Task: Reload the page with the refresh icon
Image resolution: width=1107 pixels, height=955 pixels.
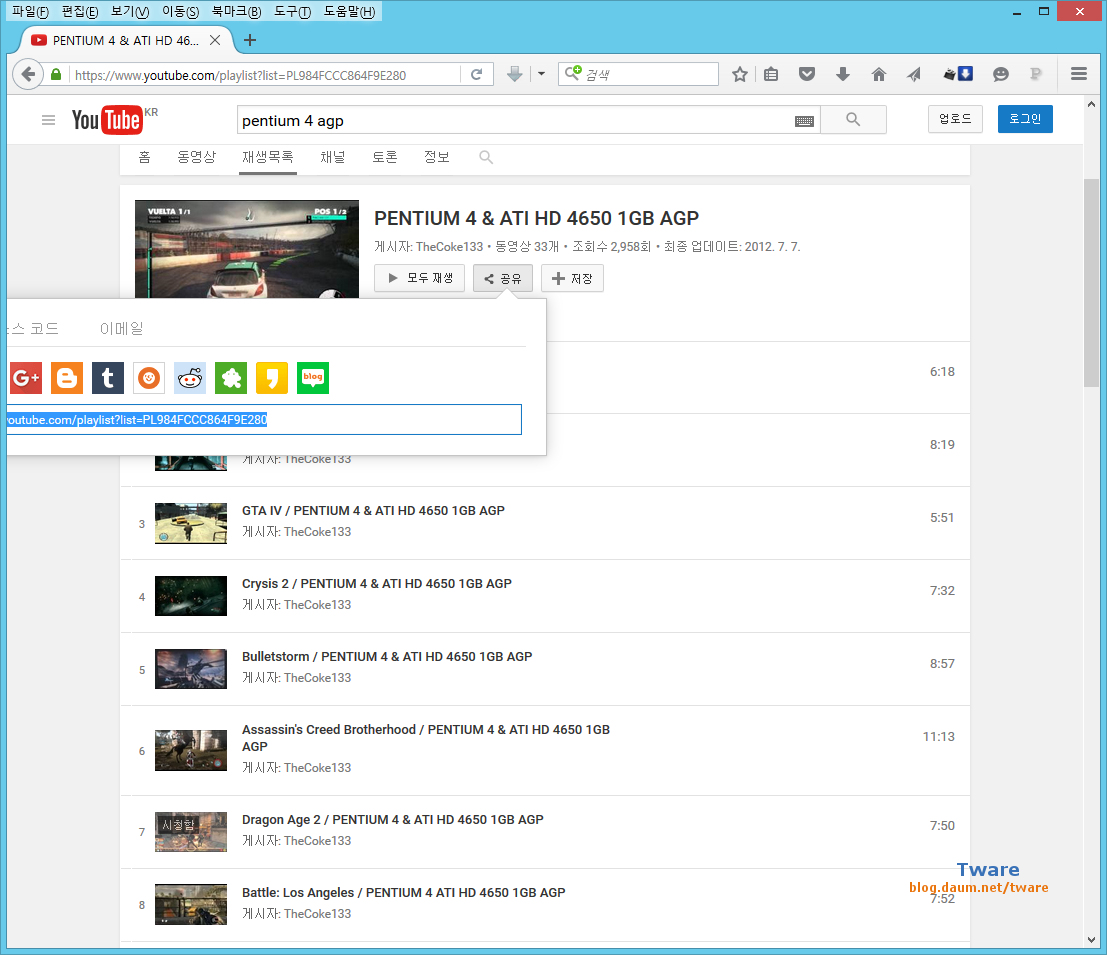Action: pyautogui.click(x=477, y=74)
